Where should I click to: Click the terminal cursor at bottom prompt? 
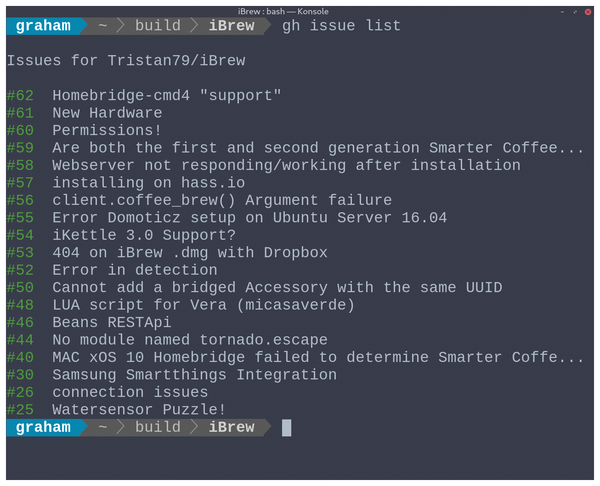[287, 428]
